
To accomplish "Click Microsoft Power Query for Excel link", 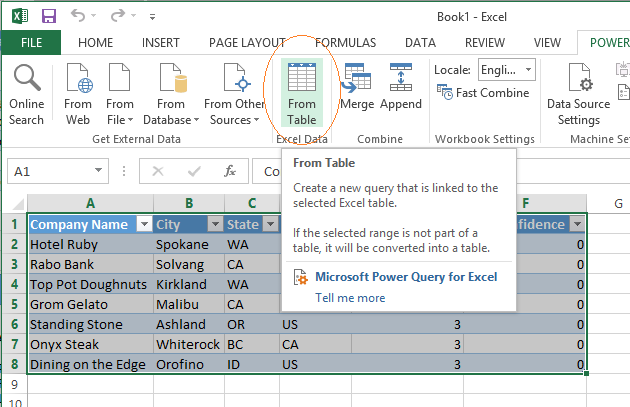I will coord(406,277).
